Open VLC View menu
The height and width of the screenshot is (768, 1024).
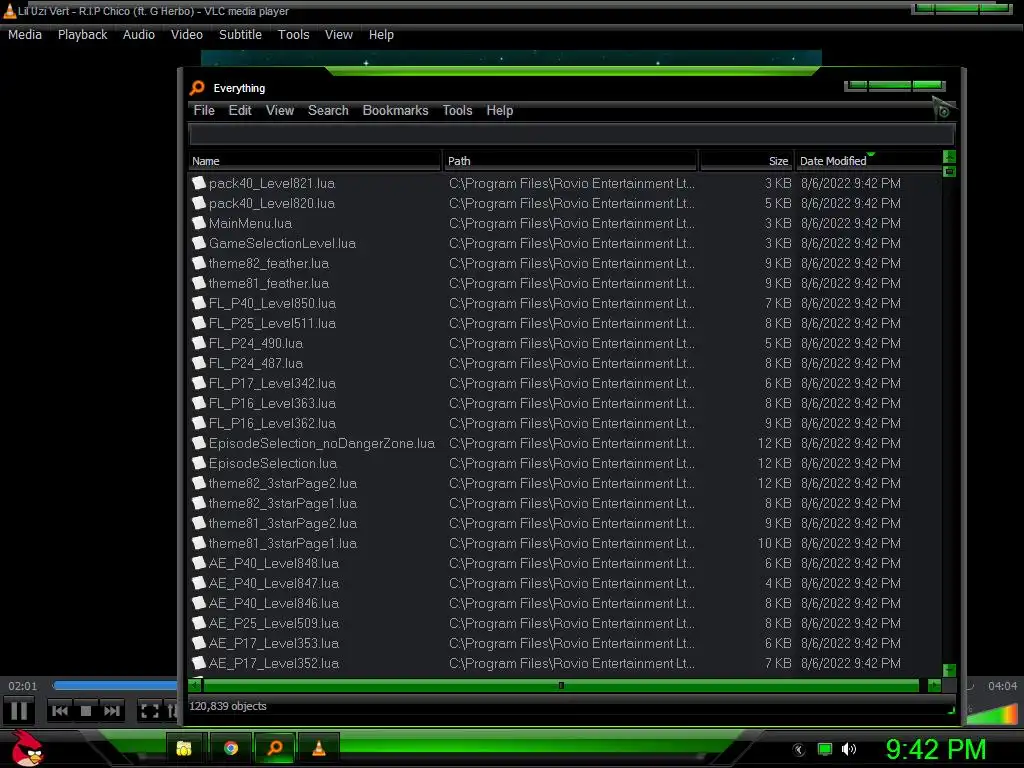click(339, 35)
